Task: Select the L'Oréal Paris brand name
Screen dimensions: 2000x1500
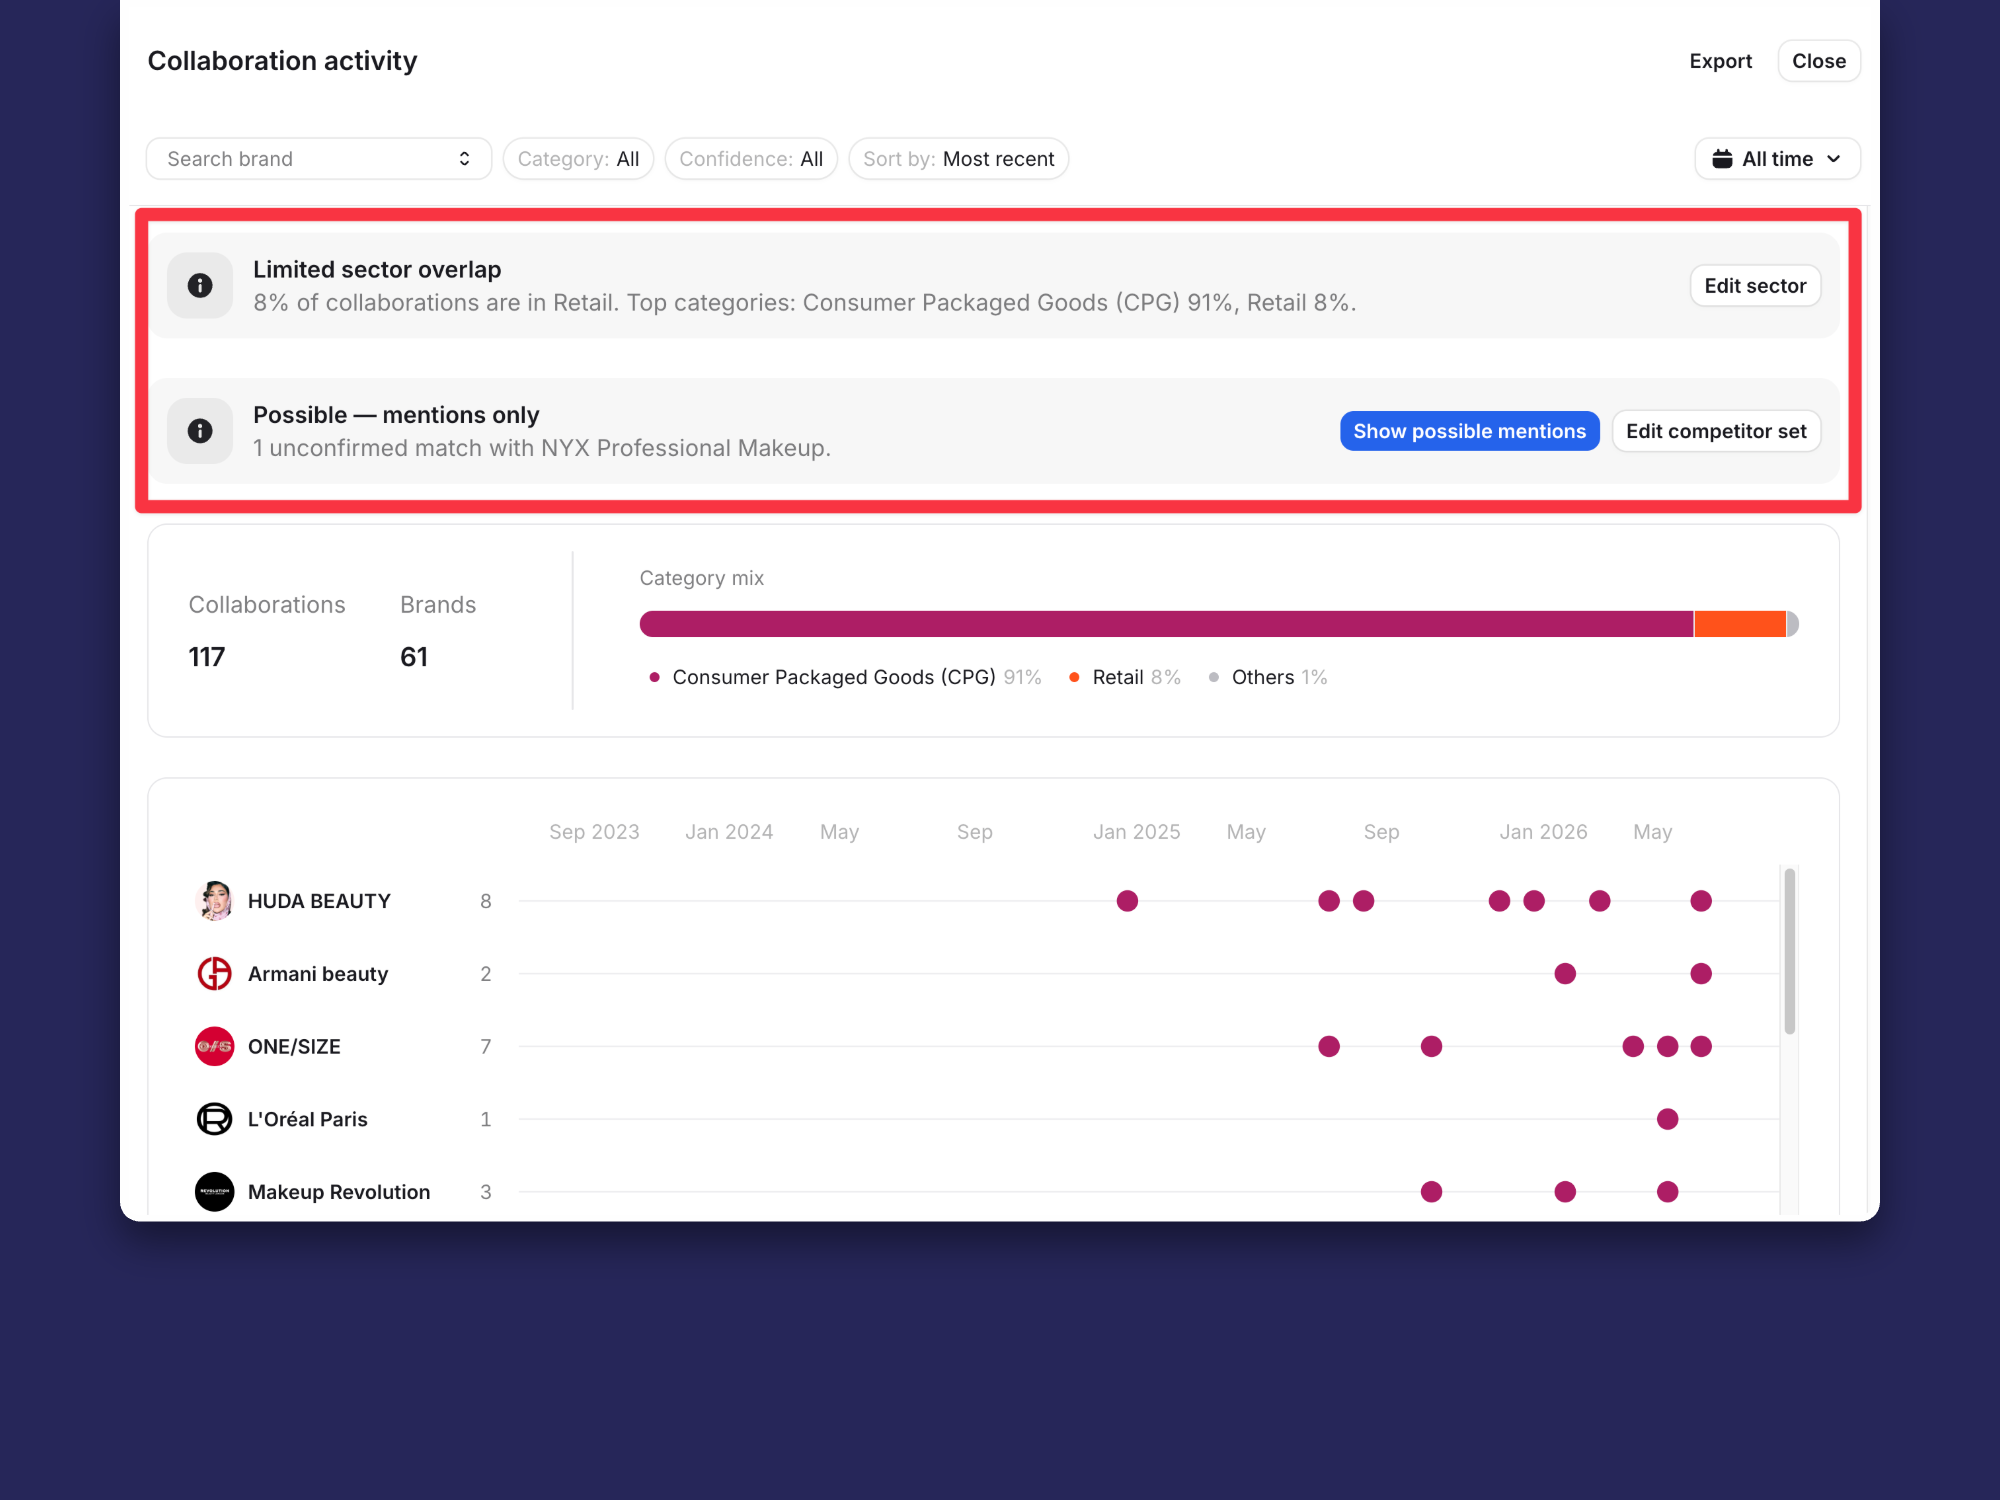Action: click(x=308, y=1119)
